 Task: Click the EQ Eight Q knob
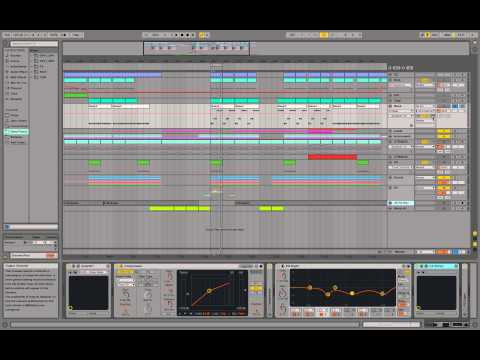283,309
